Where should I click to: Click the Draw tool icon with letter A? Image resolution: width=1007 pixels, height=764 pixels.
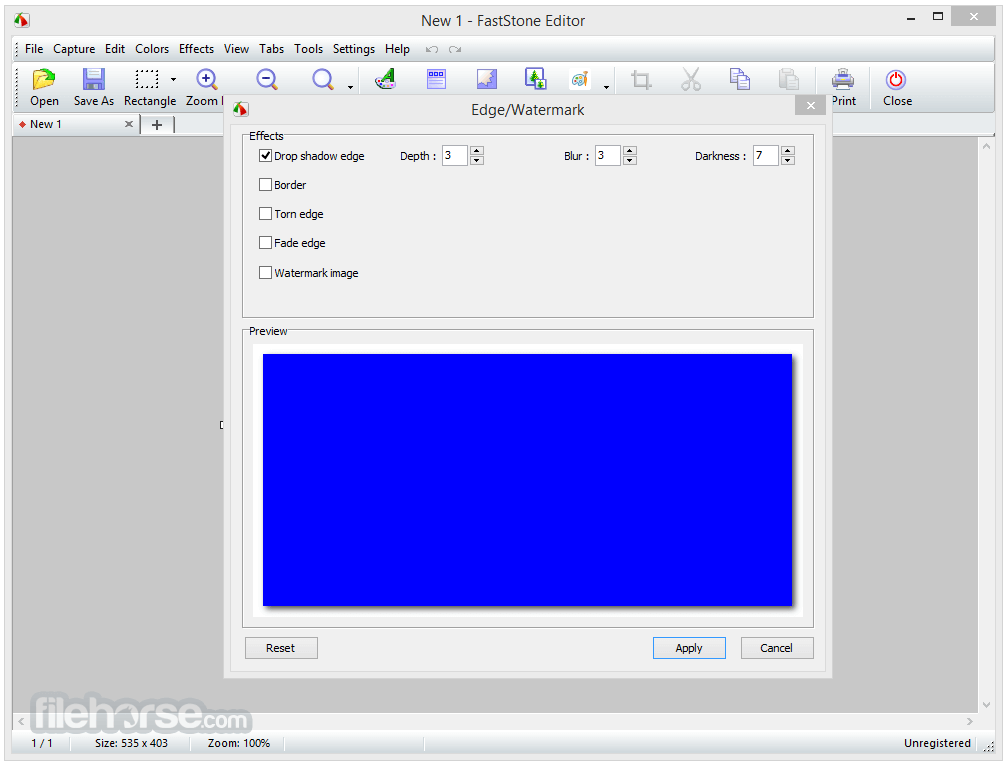386,80
